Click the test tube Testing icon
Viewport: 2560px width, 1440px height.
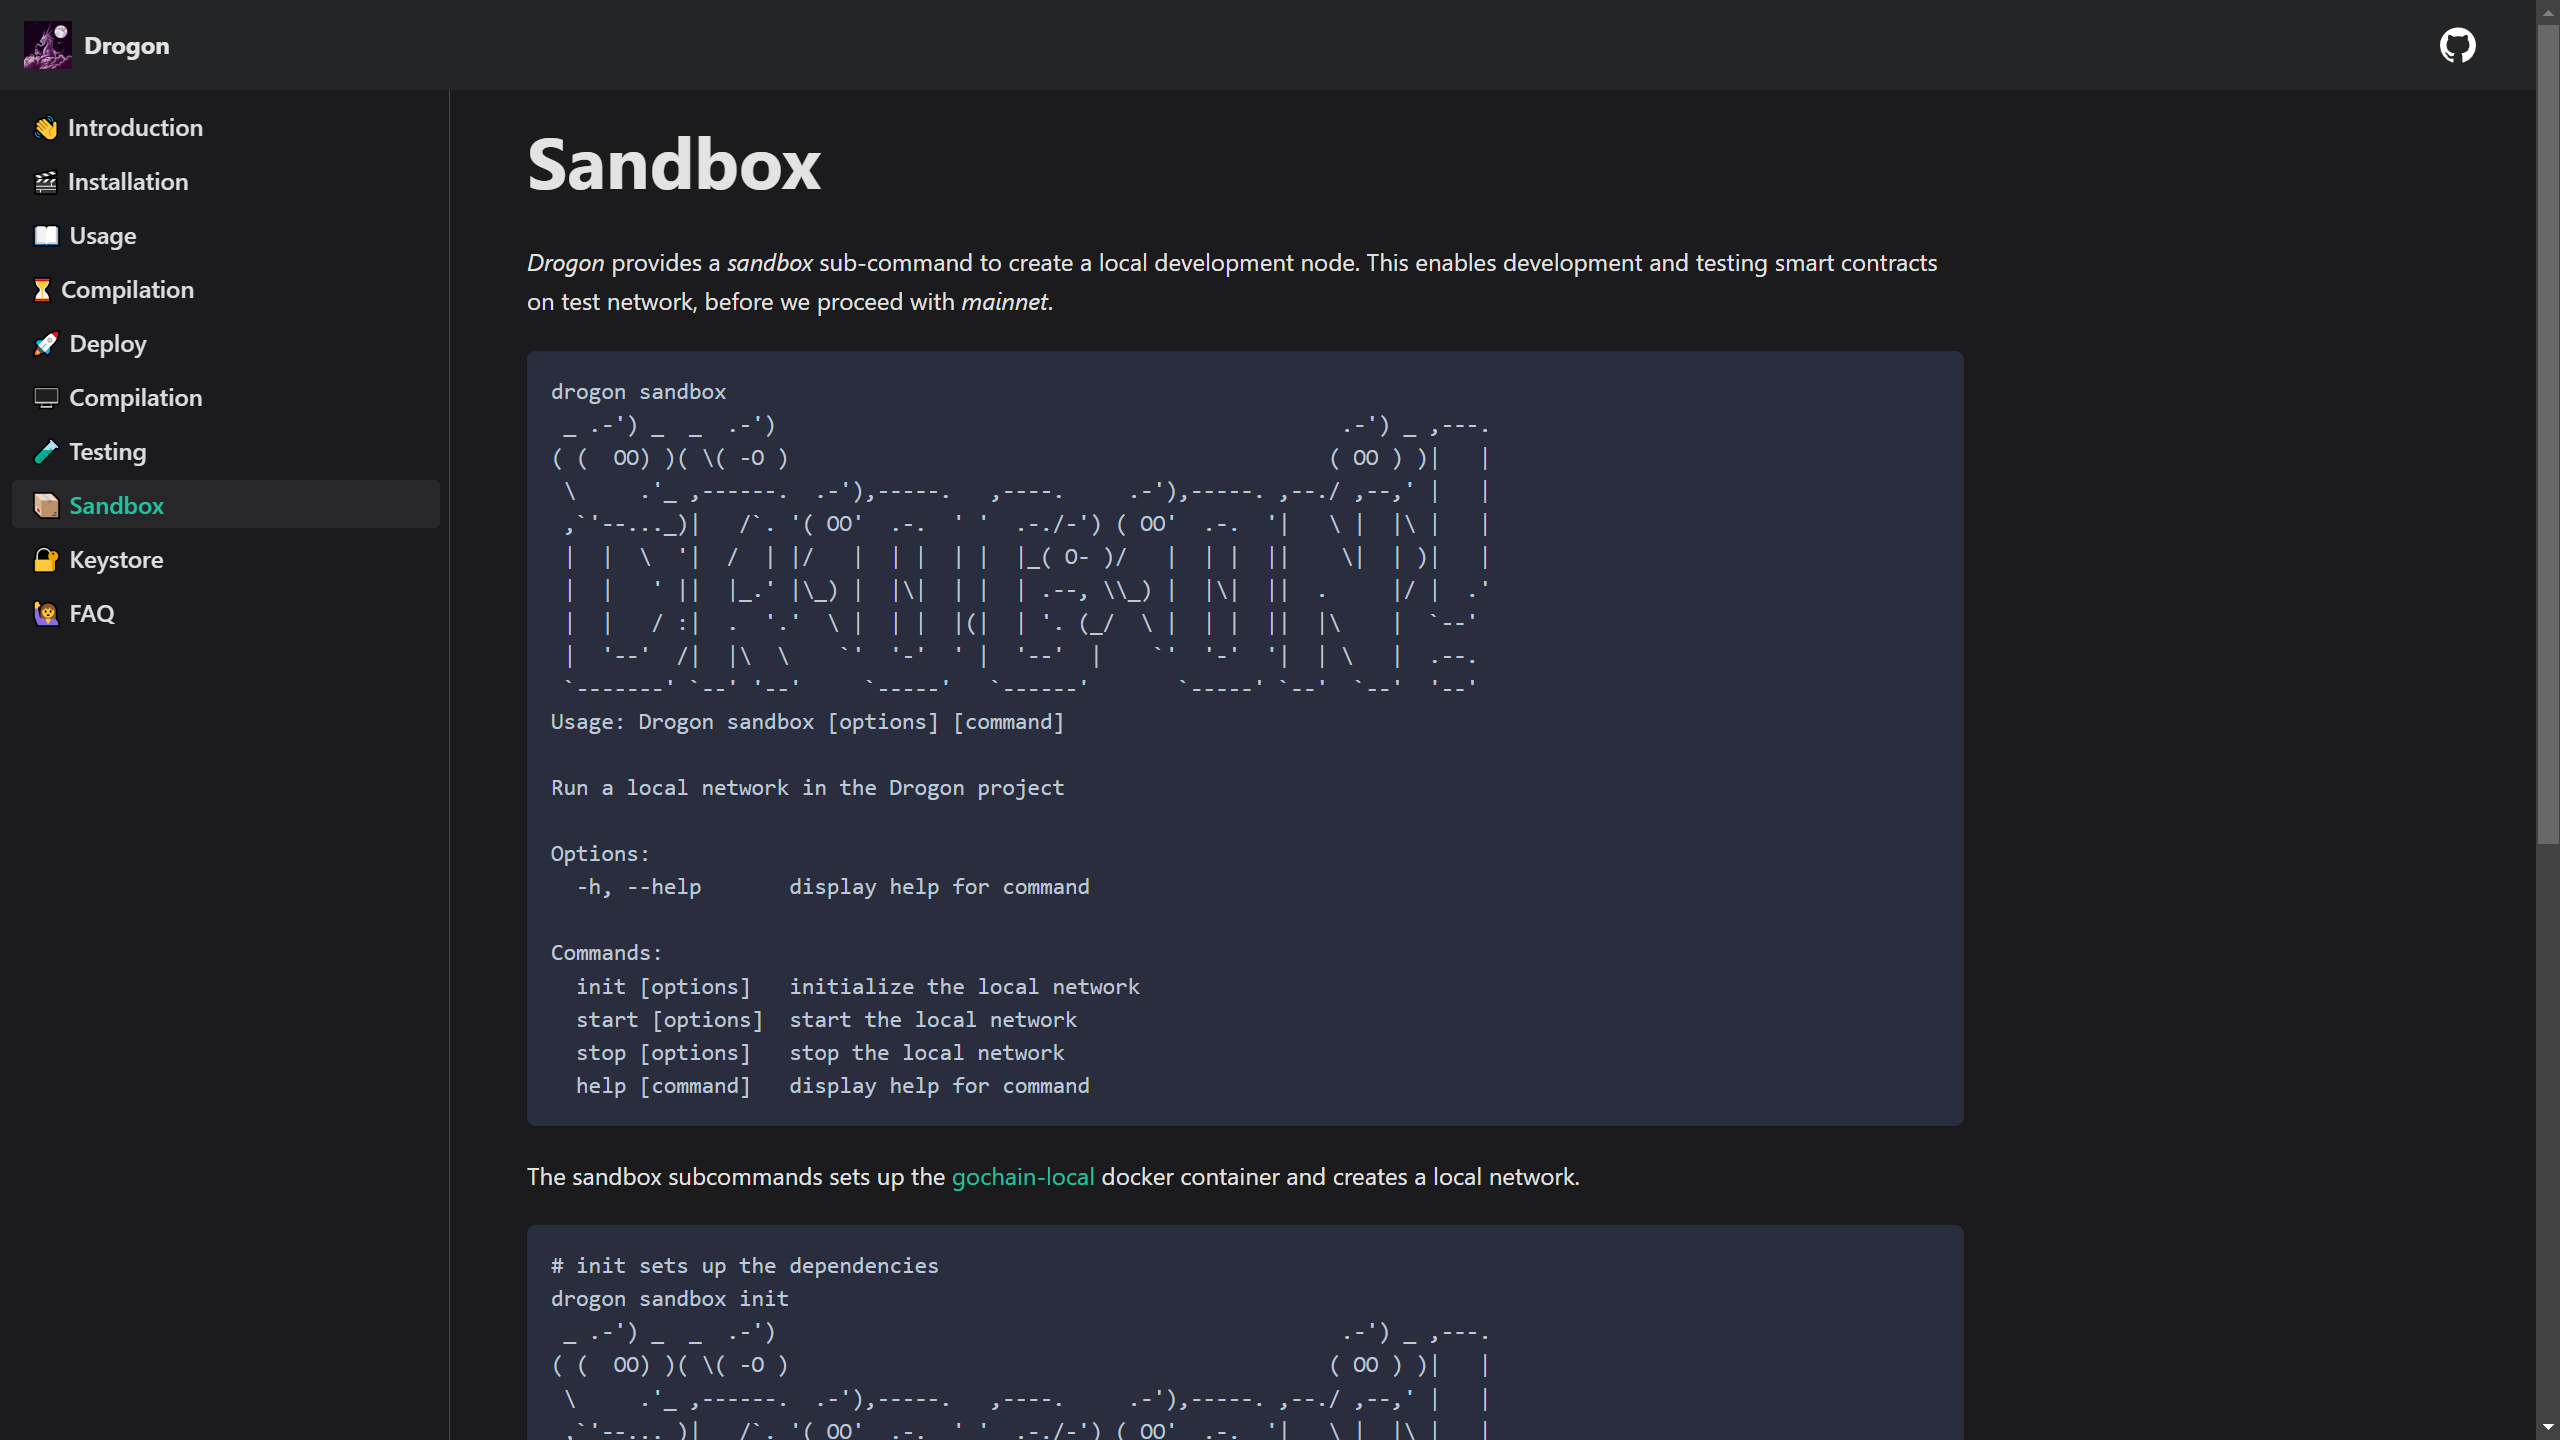click(46, 452)
